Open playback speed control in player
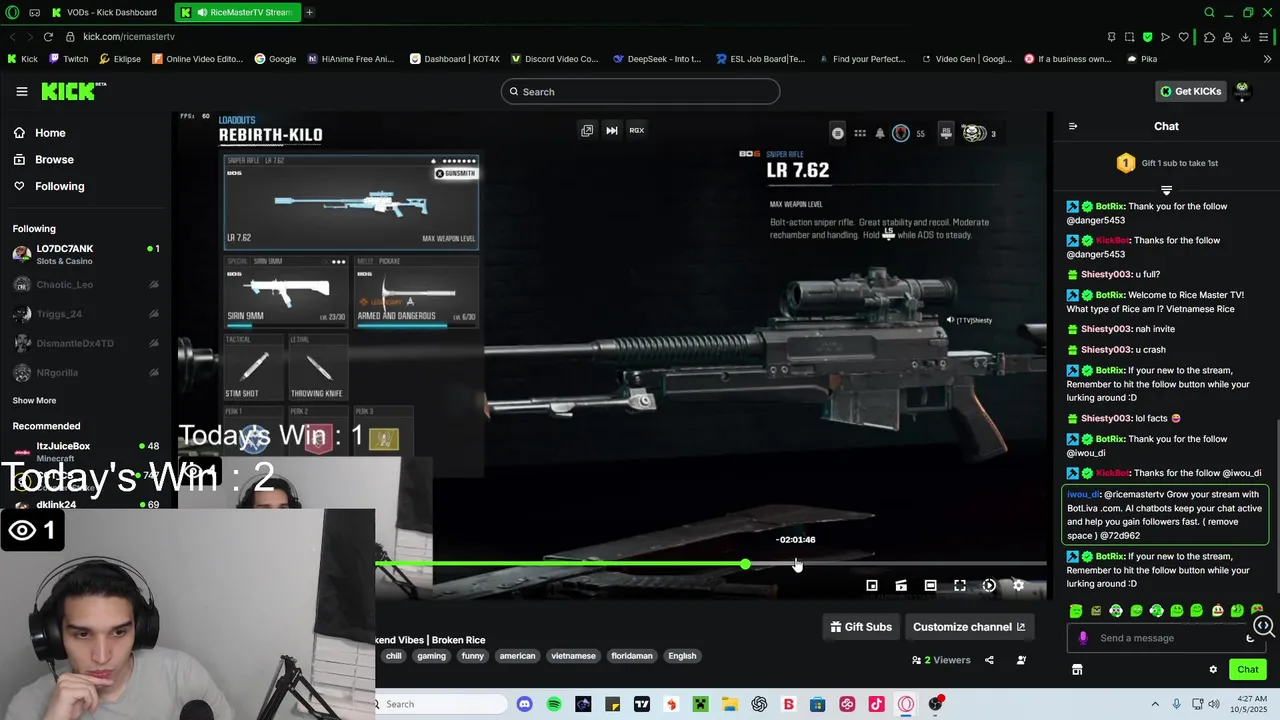This screenshot has width=1280, height=720. click(989, 585)
